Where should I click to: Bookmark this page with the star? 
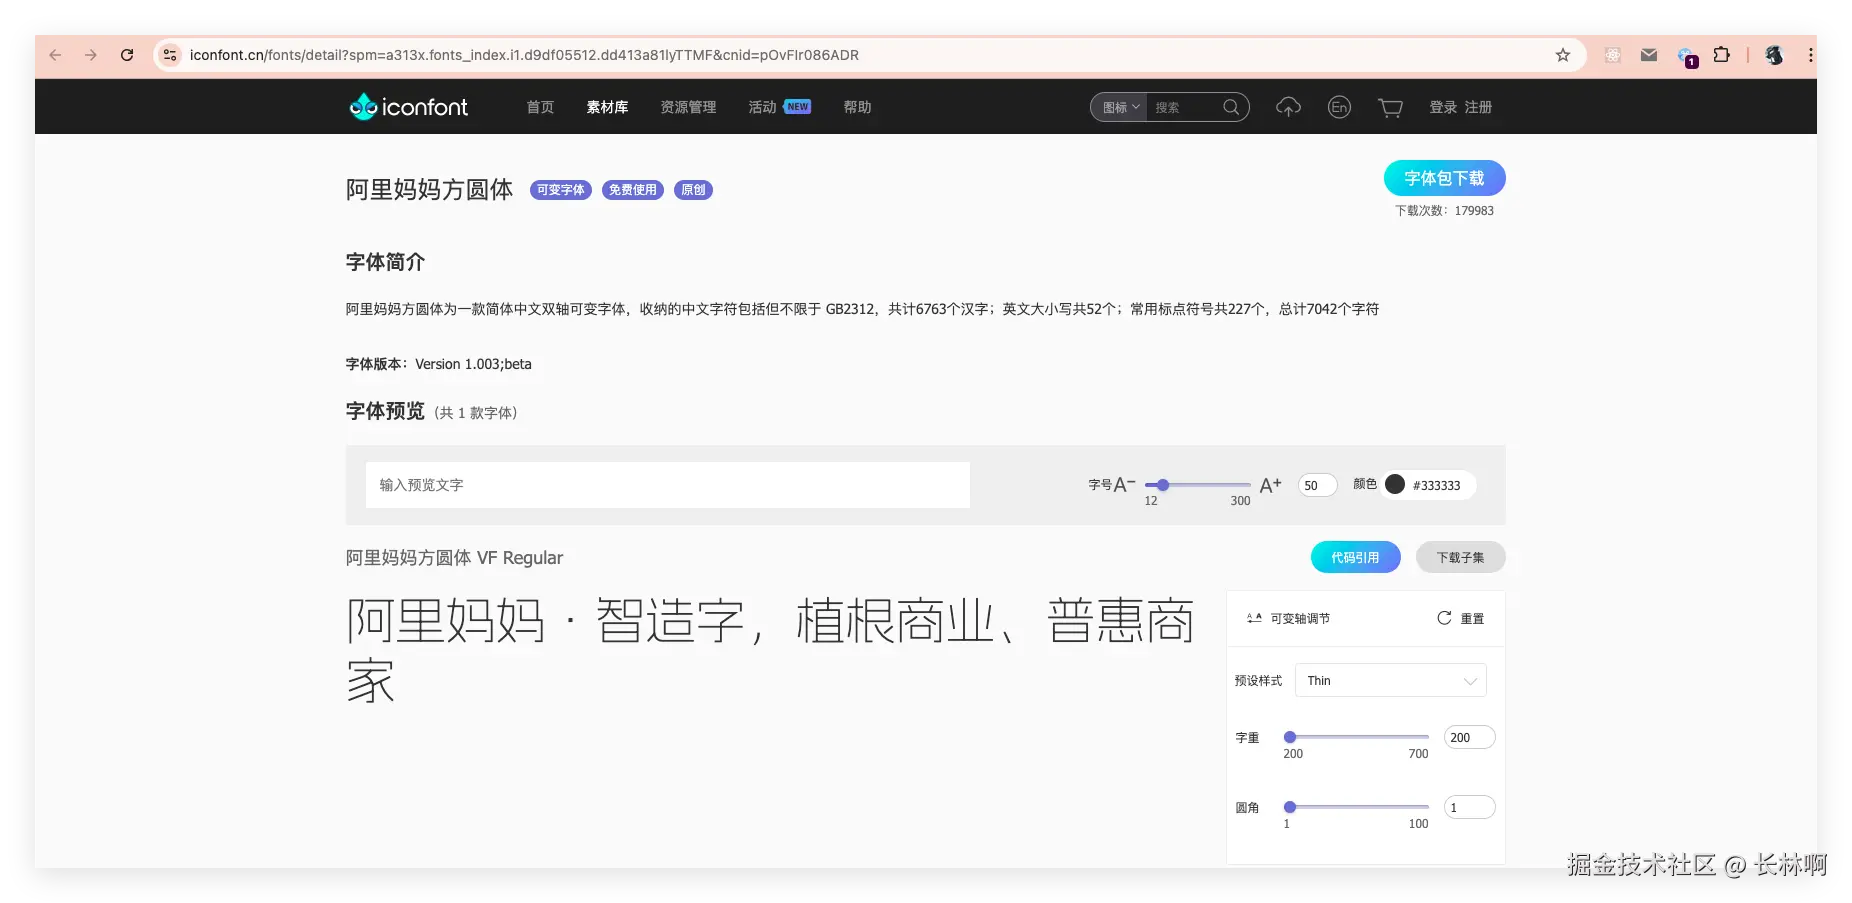coord(1563,55)
